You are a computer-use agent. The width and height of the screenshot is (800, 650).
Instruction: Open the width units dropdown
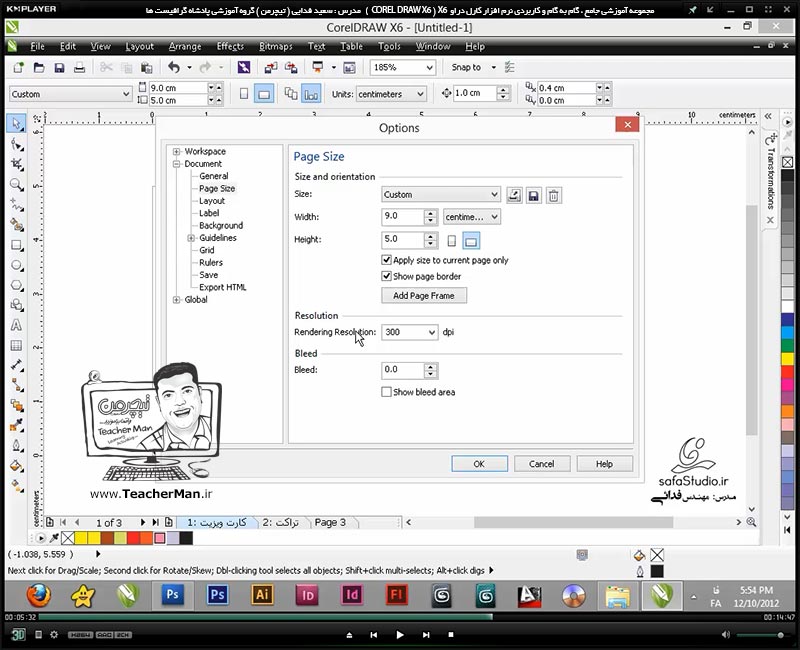[471, 217]
